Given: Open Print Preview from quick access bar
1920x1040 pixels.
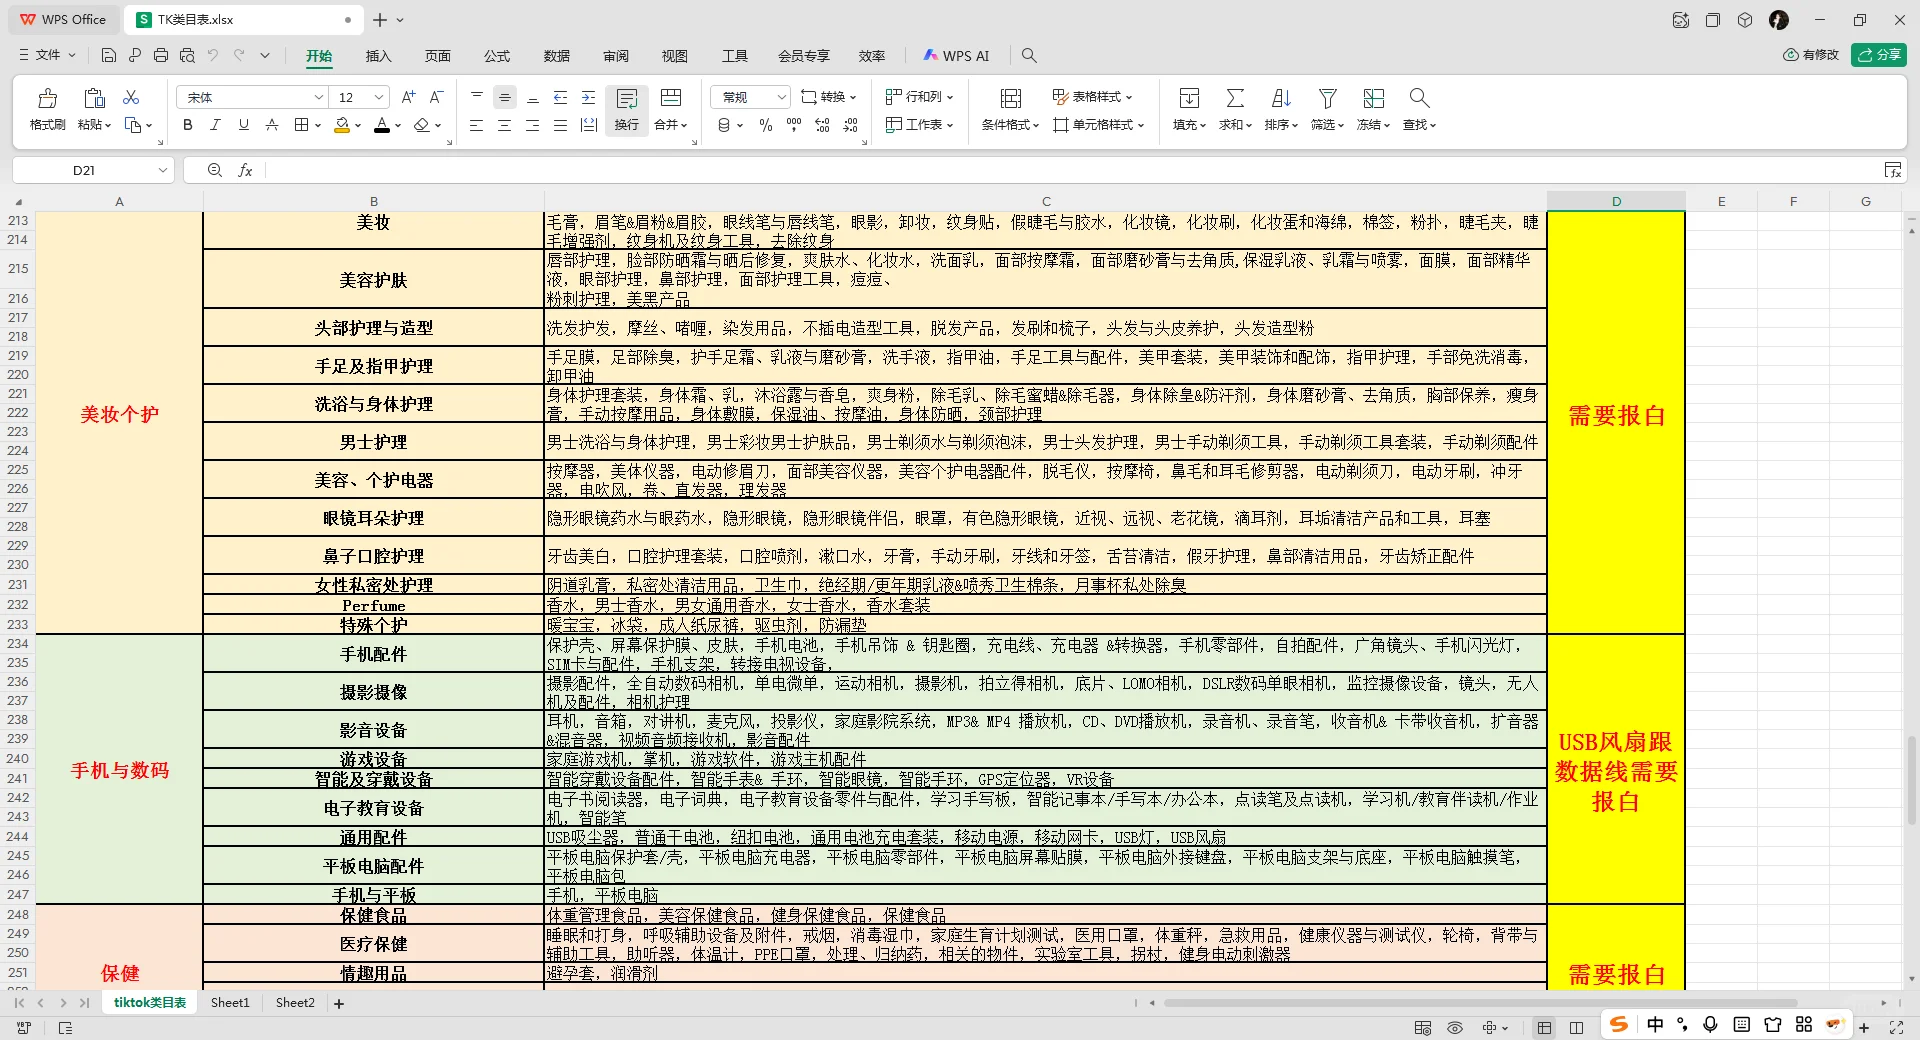Looking at the screenshot, I should coord(187,55).
